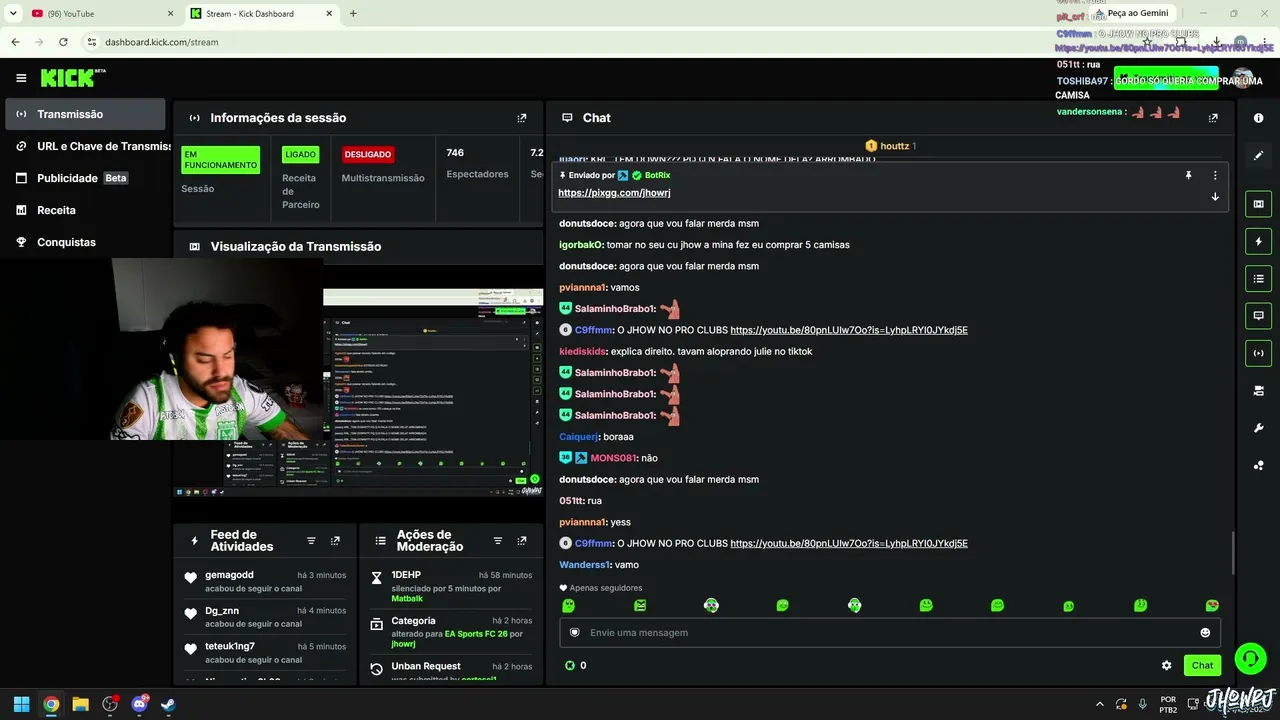This screenshot has width=1280, height=720.
Task: Open the browser tab list dropdown
Action: [x=13, y=14]
